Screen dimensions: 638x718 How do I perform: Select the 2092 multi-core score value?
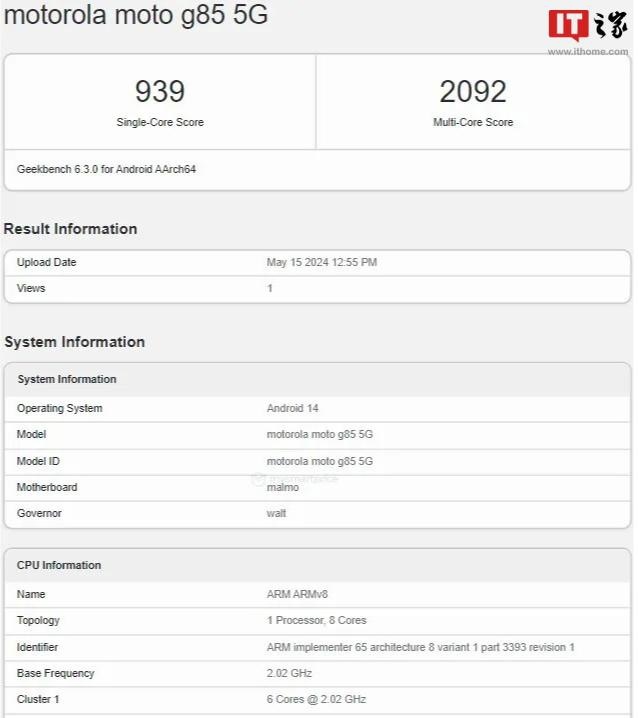(x=473, y=92)
